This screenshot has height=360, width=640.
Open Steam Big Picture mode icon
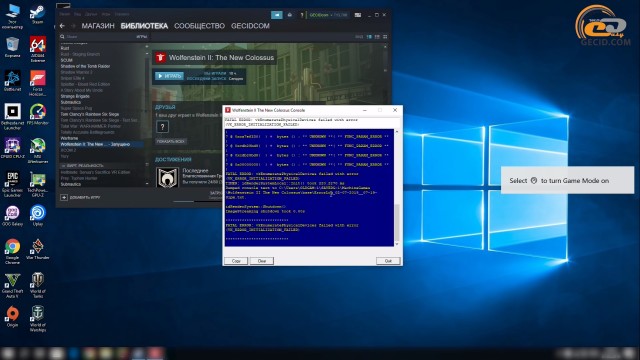coord(358,15)
